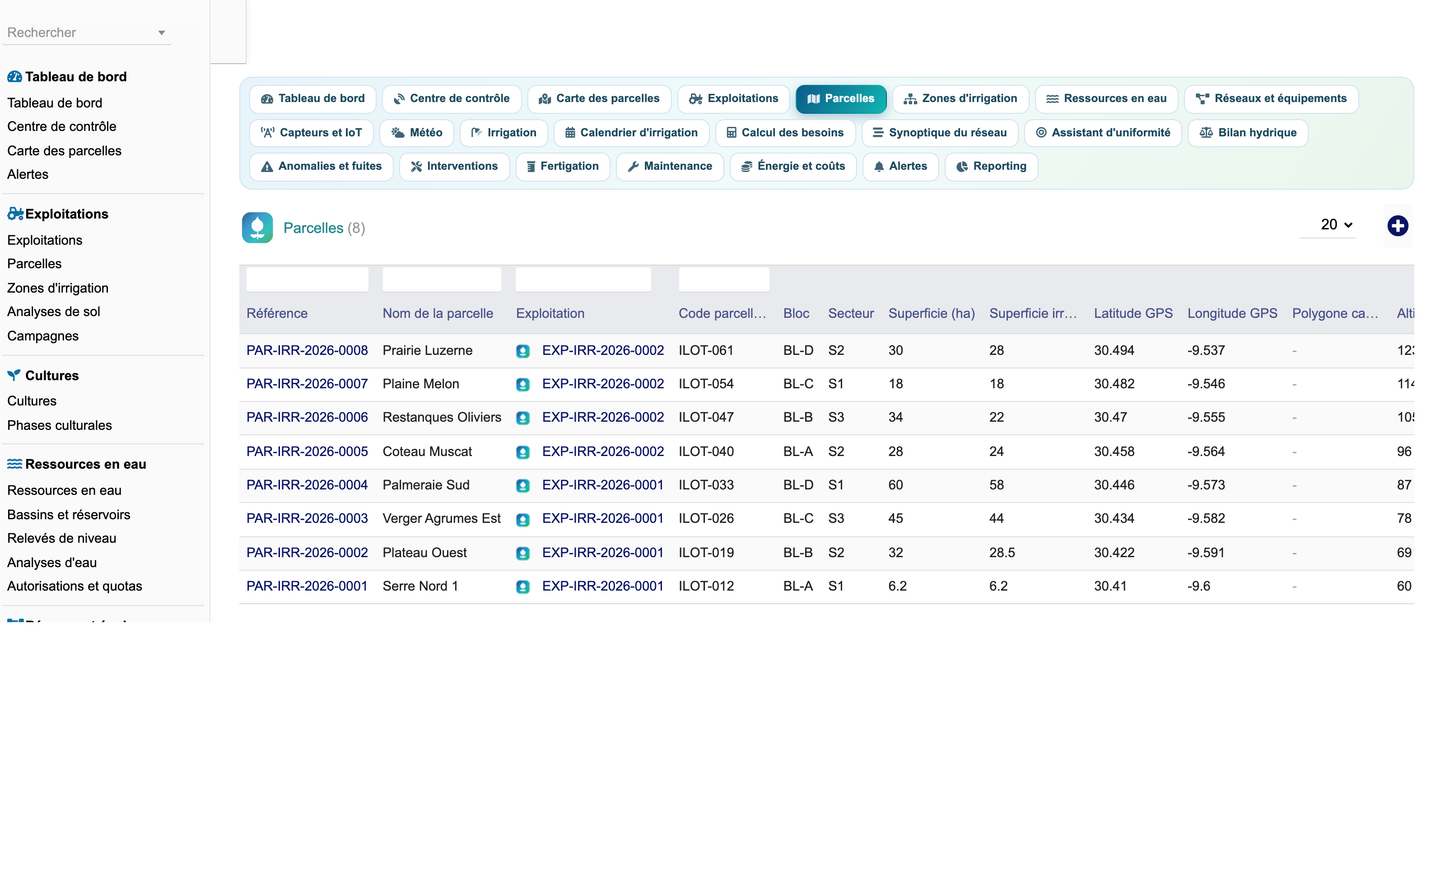The height and width of the screenshot is (894, 1445).
Task: Open Synoptique du réseau tab
Action: click(x=940, y=133)
